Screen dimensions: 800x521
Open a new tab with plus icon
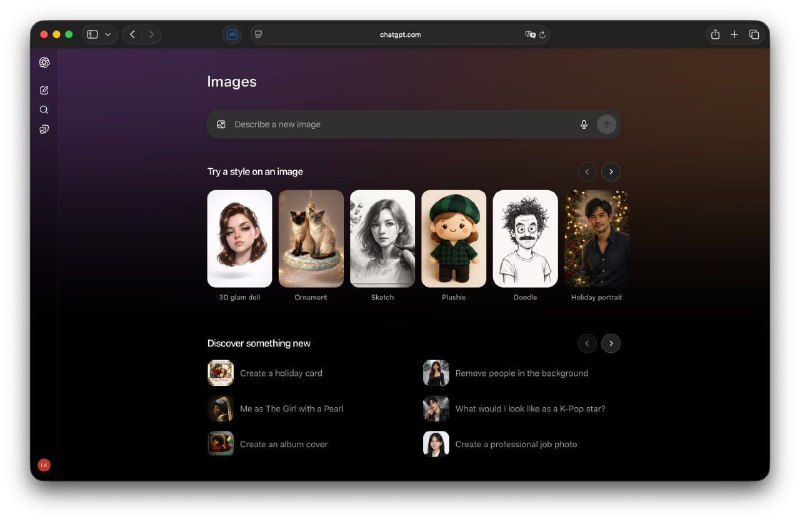pos(734,34)
